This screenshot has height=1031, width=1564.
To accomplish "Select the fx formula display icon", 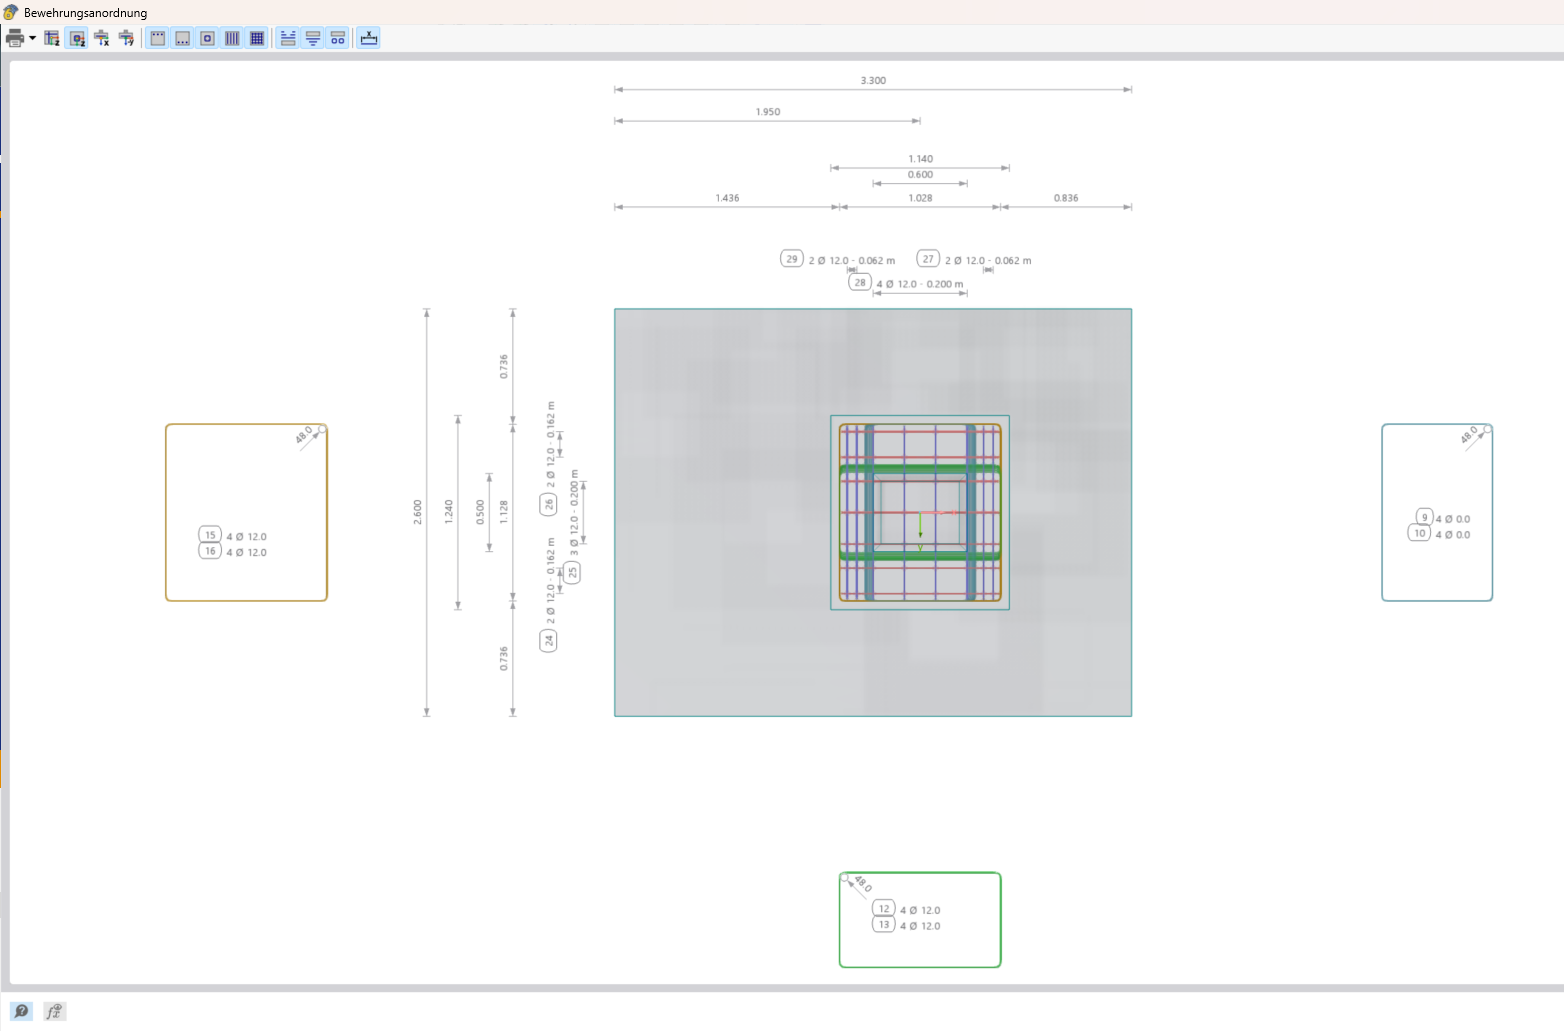I will [55, 1011].
